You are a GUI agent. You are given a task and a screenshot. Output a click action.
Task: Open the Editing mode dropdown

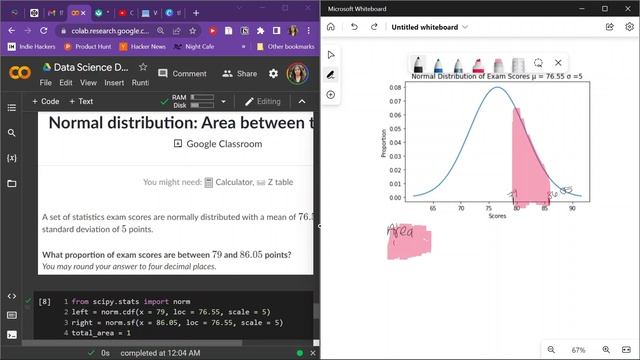coord(263,101)
